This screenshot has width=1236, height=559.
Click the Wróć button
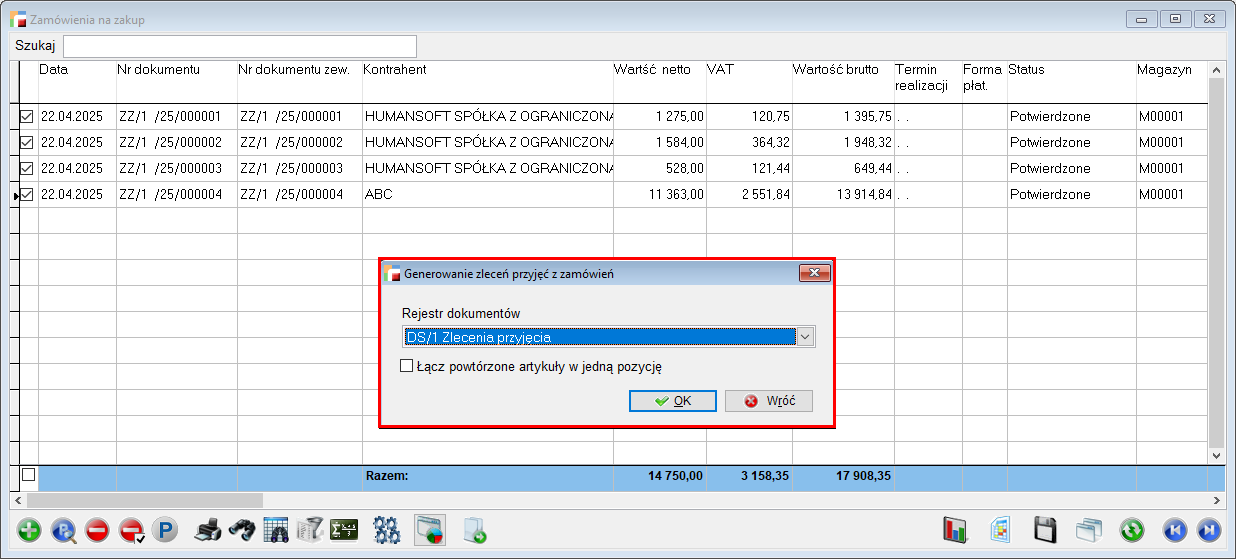tap(768, 401)
